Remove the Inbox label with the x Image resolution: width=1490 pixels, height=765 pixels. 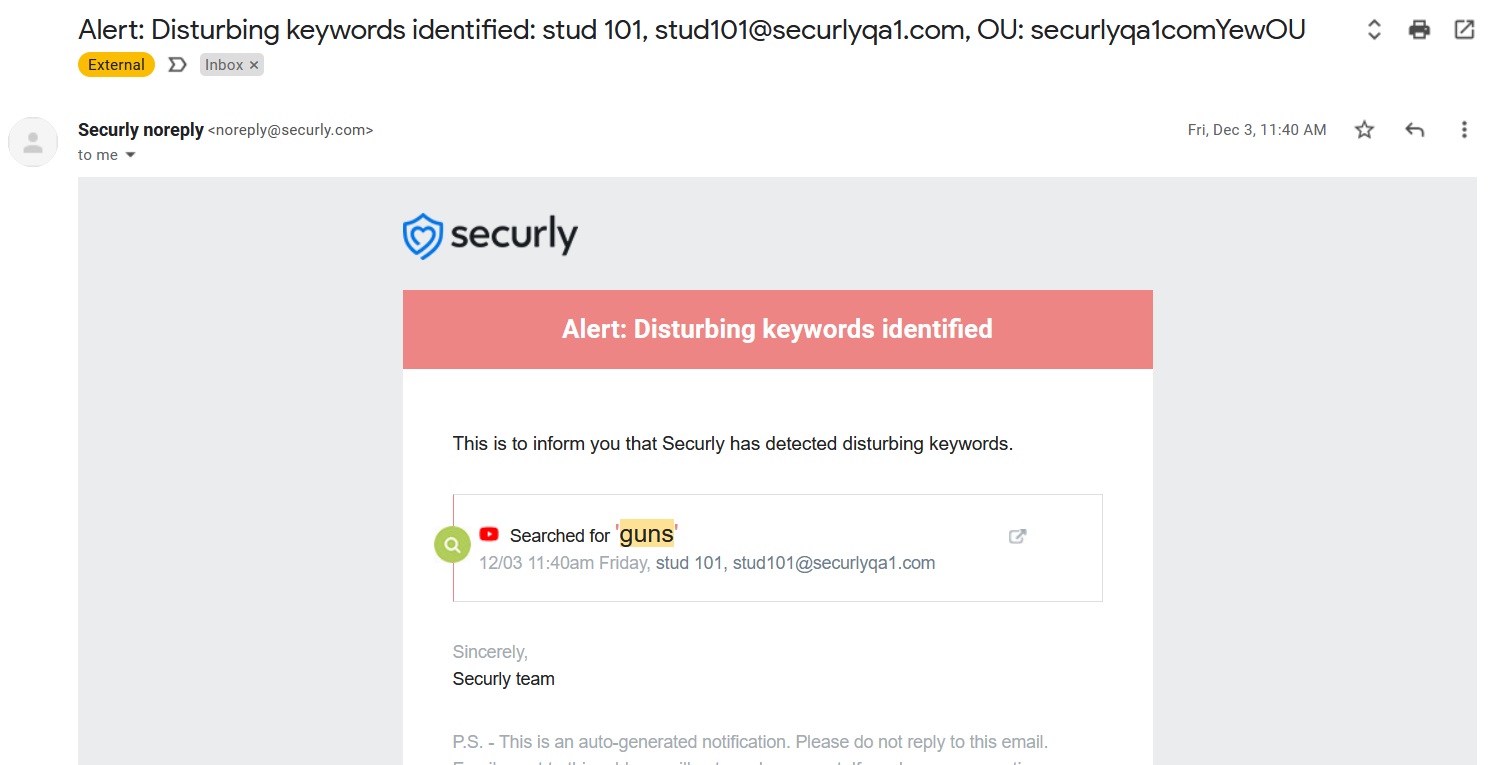254,65
